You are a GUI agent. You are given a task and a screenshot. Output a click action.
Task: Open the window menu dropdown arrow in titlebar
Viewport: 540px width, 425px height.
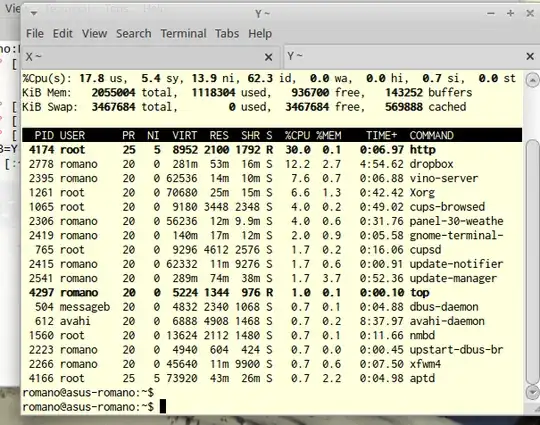tap(34, 13)
